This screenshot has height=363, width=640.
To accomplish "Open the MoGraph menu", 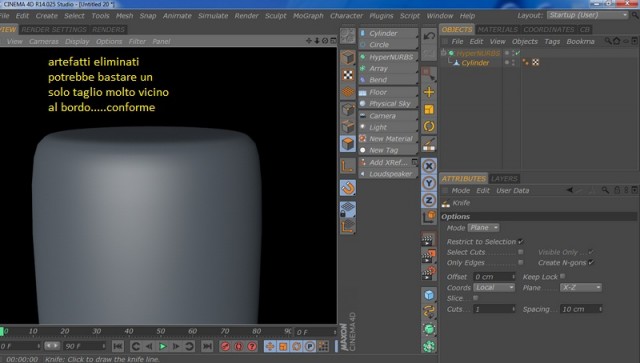I will tap(308, 16).
